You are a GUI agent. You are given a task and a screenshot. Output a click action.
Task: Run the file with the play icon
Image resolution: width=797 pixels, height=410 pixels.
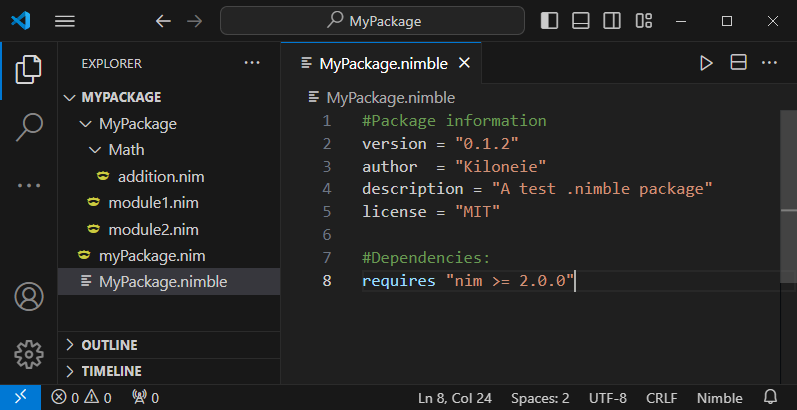click(x=706, y=63)
